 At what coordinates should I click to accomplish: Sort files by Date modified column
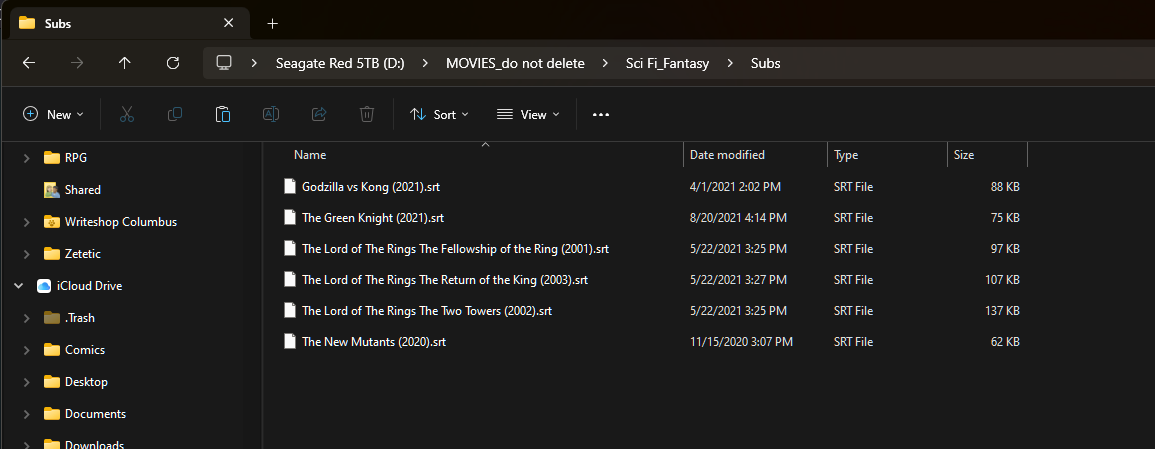coord(728,155)
